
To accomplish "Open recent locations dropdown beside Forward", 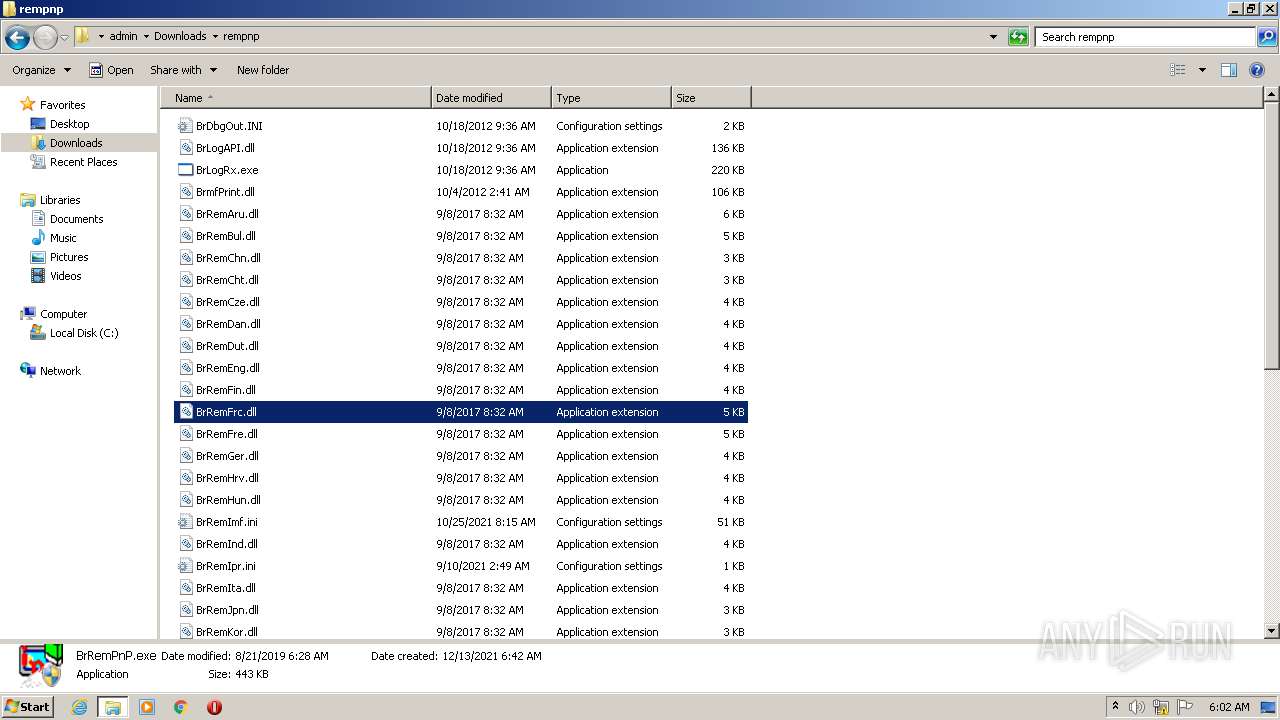I will 64,38.
